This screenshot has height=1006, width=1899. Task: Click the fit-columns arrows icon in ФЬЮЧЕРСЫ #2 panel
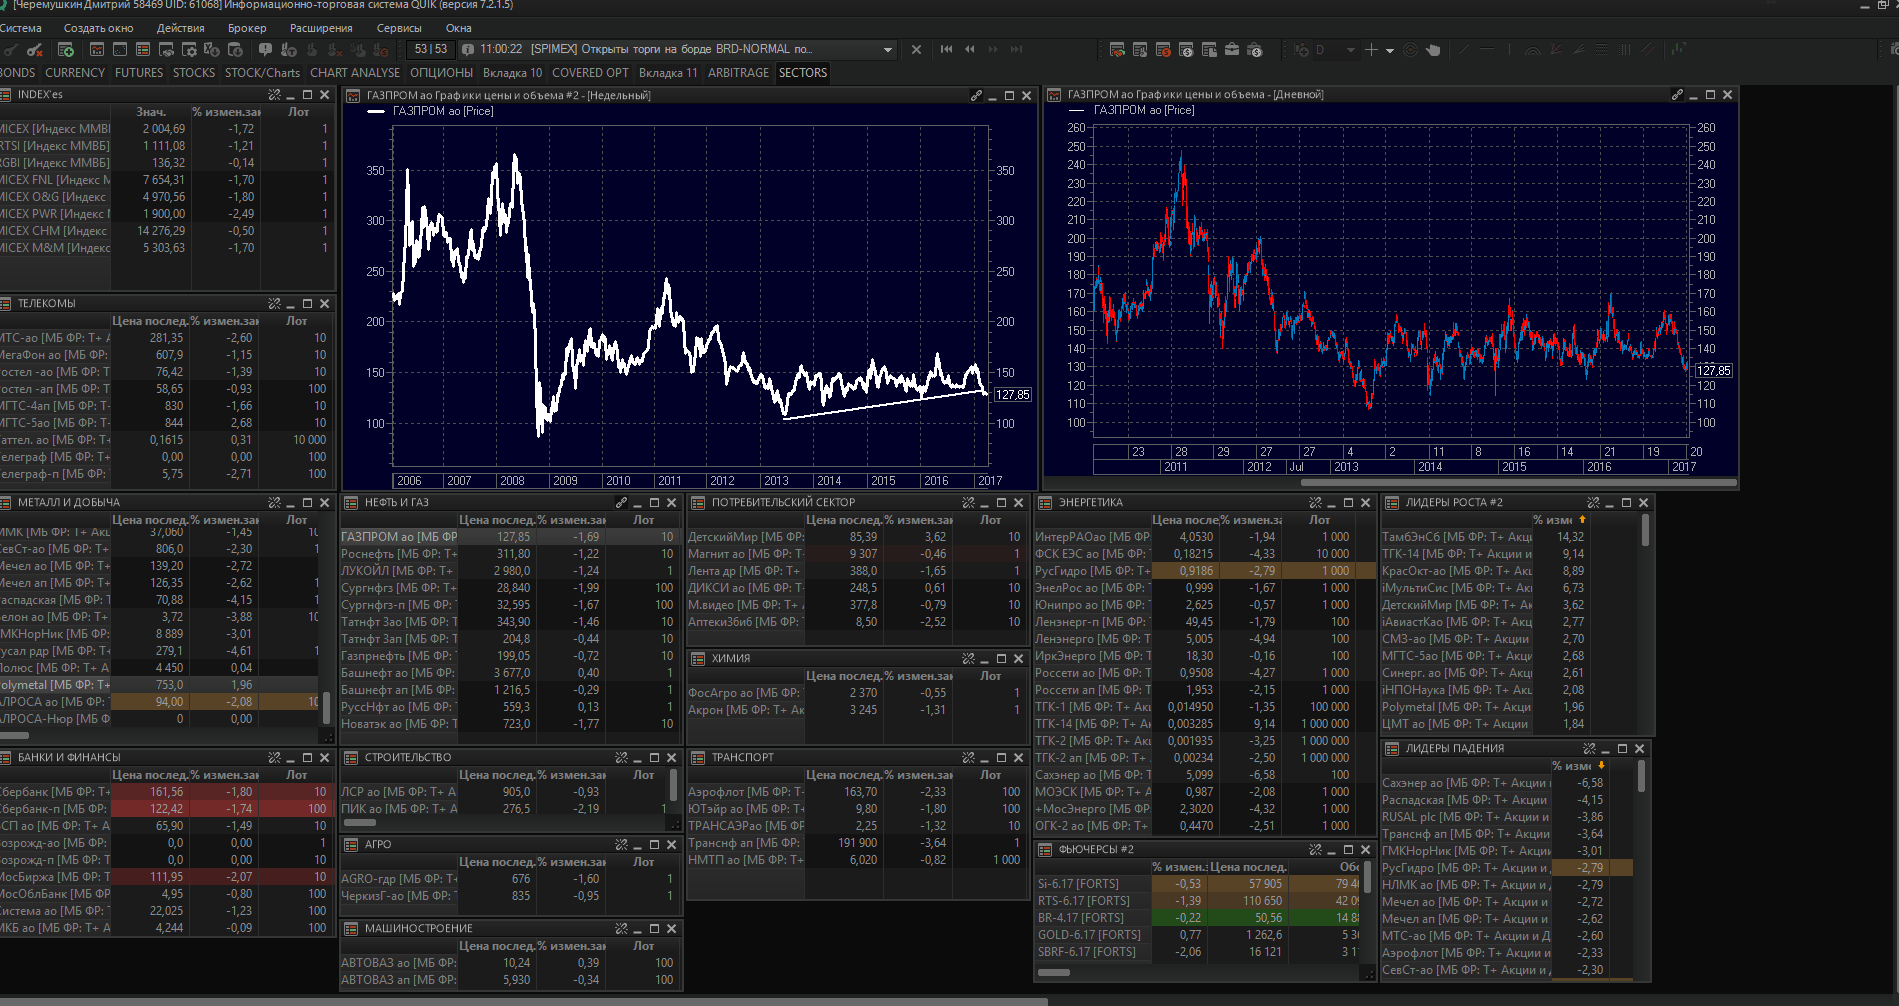(1315, 850)
